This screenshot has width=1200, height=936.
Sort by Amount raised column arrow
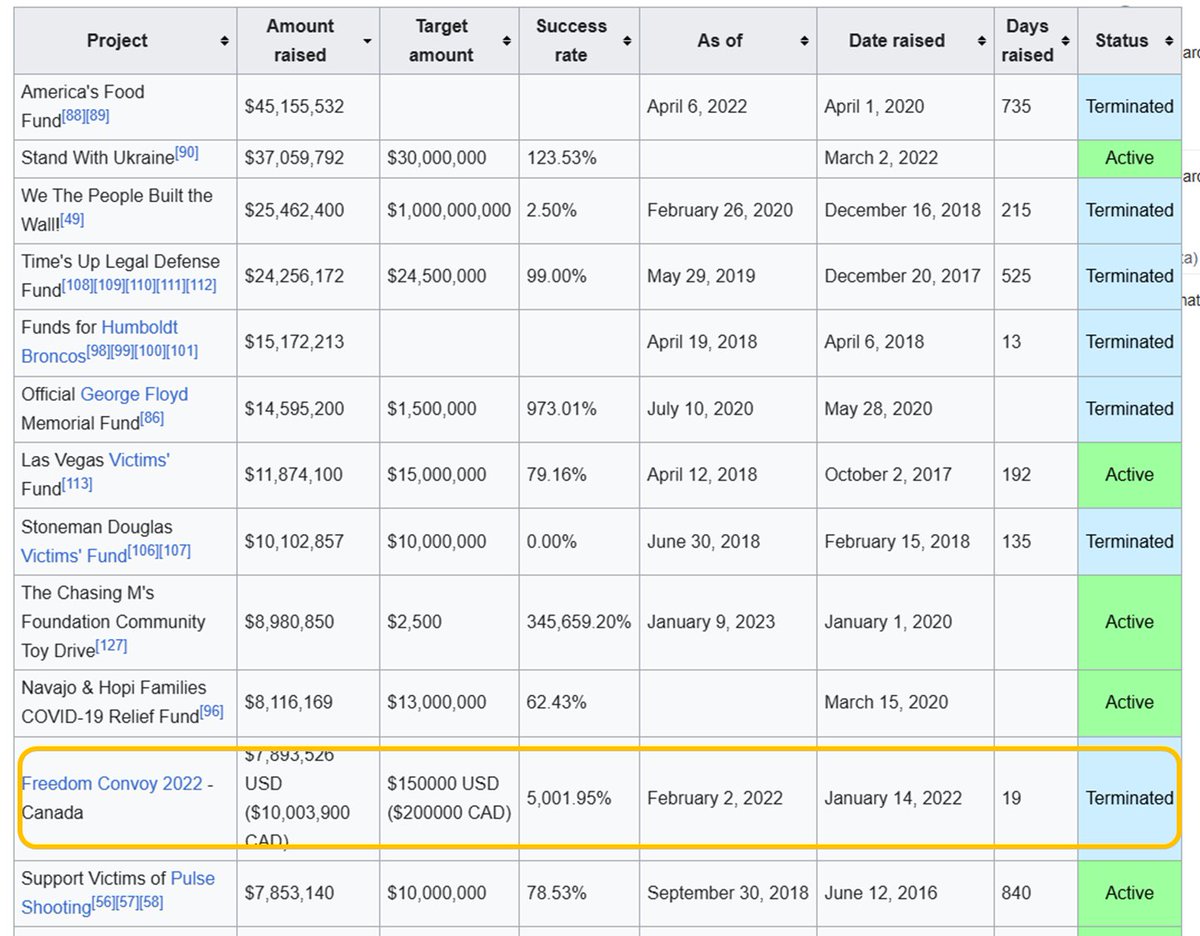pyautogui.click(x=368, y=41)
